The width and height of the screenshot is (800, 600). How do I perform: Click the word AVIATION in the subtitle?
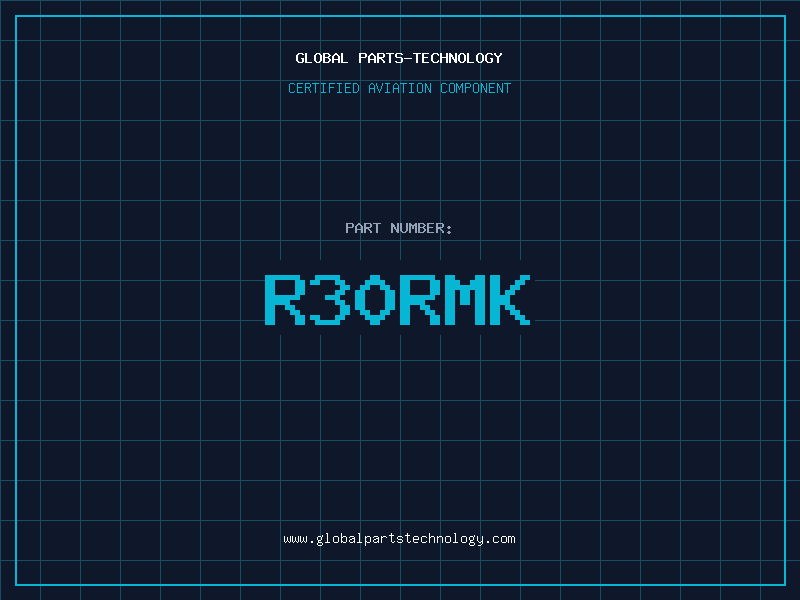tap(400, 88)
